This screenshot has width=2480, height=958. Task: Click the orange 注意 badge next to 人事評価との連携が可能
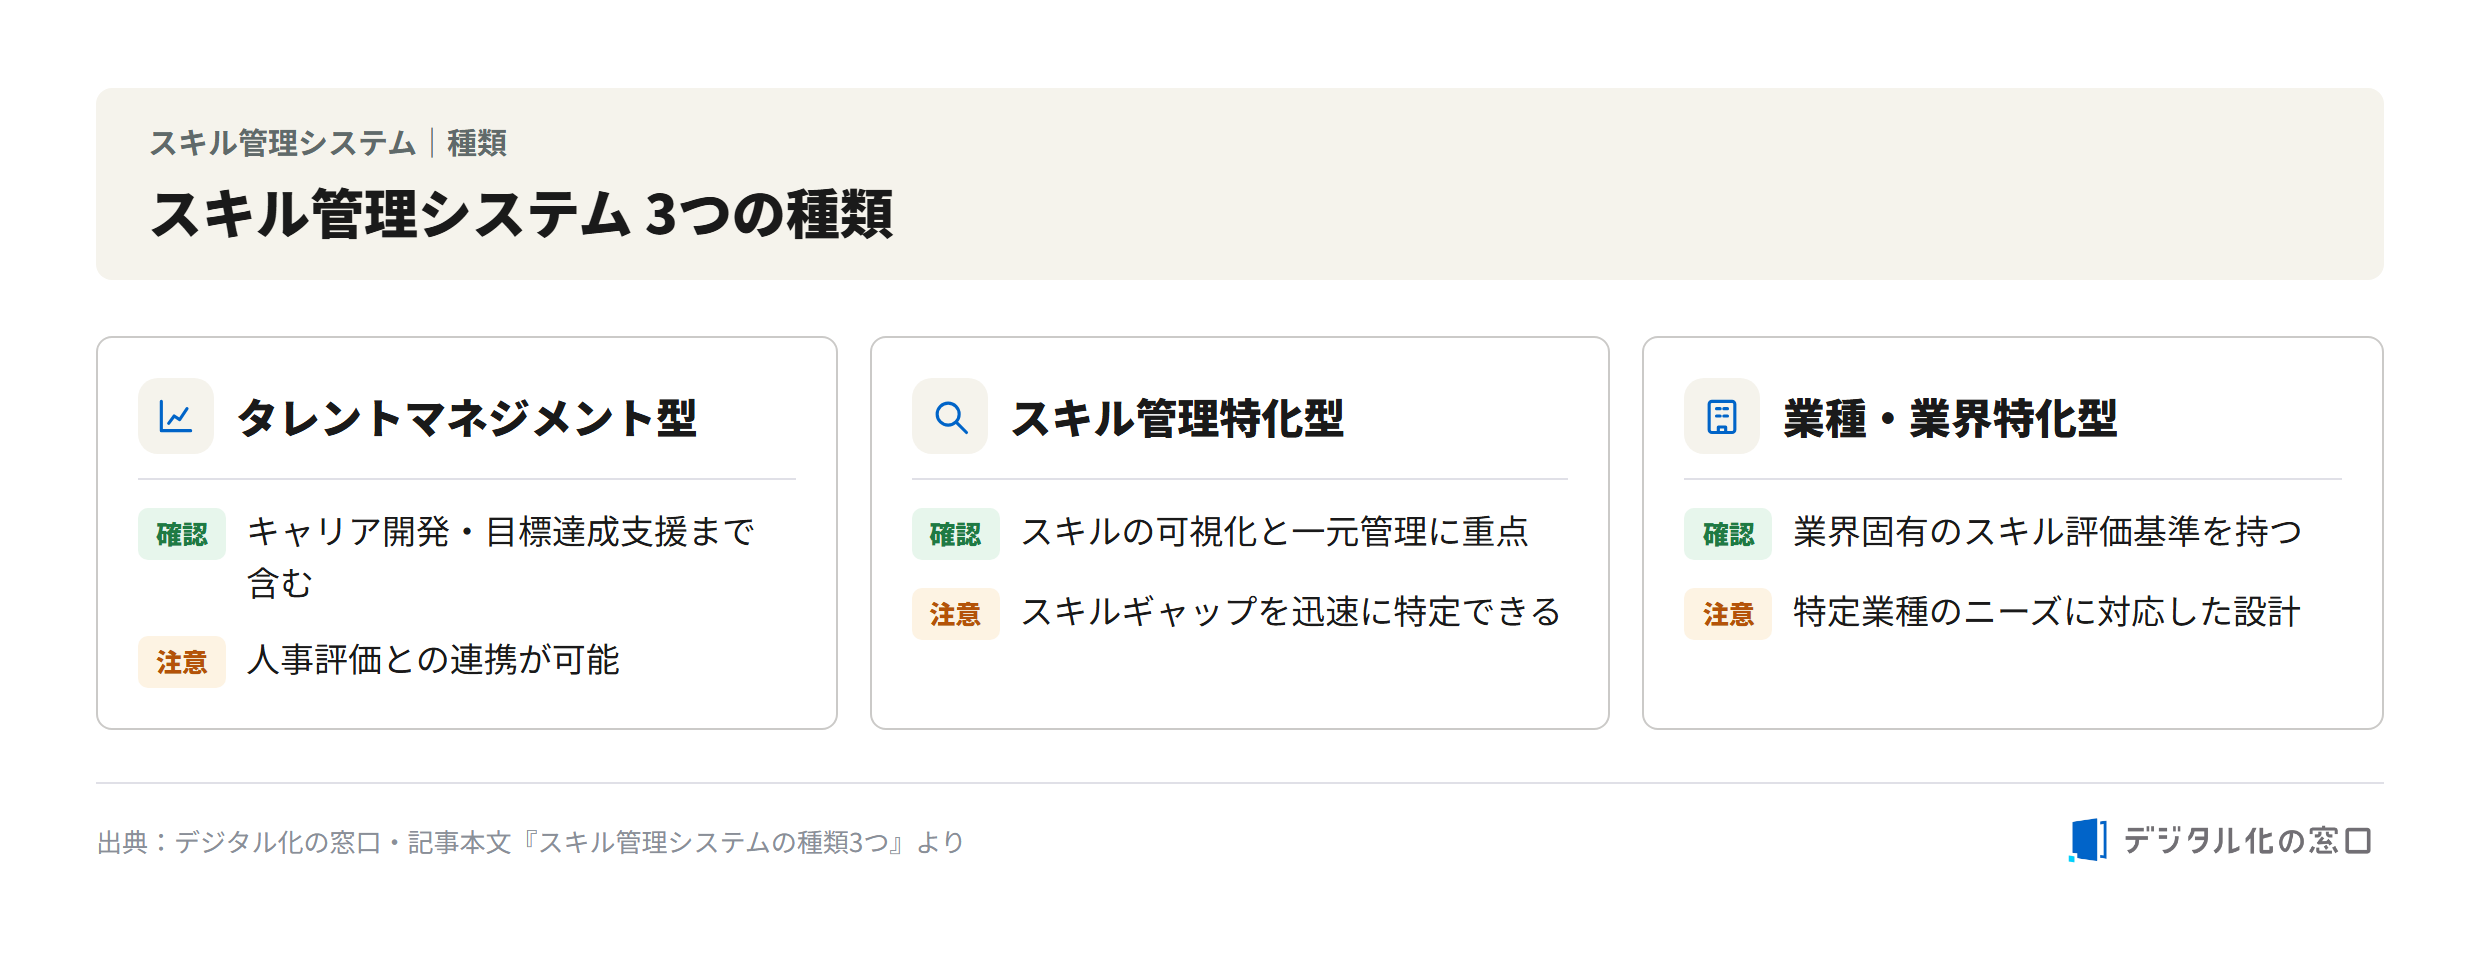(x=182, y=662)
